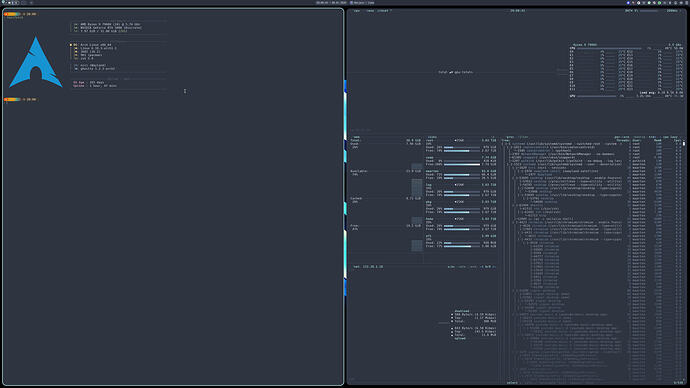Click the btop clock at top center
This screenshot has width=690, height=388.
tap(518, 11)
